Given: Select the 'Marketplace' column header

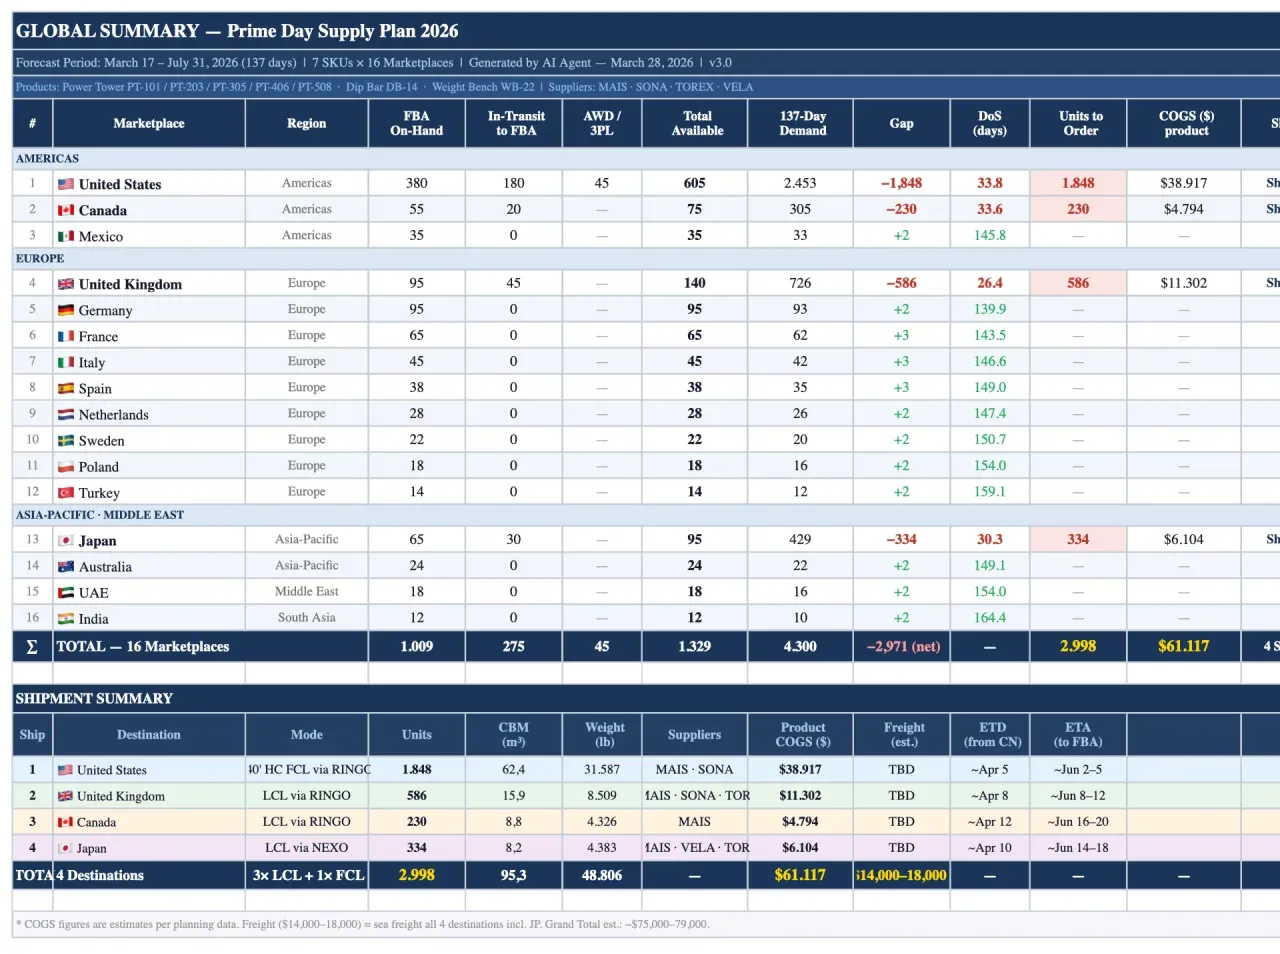Looking at the screenshot, I should click(x=149, y=124).
